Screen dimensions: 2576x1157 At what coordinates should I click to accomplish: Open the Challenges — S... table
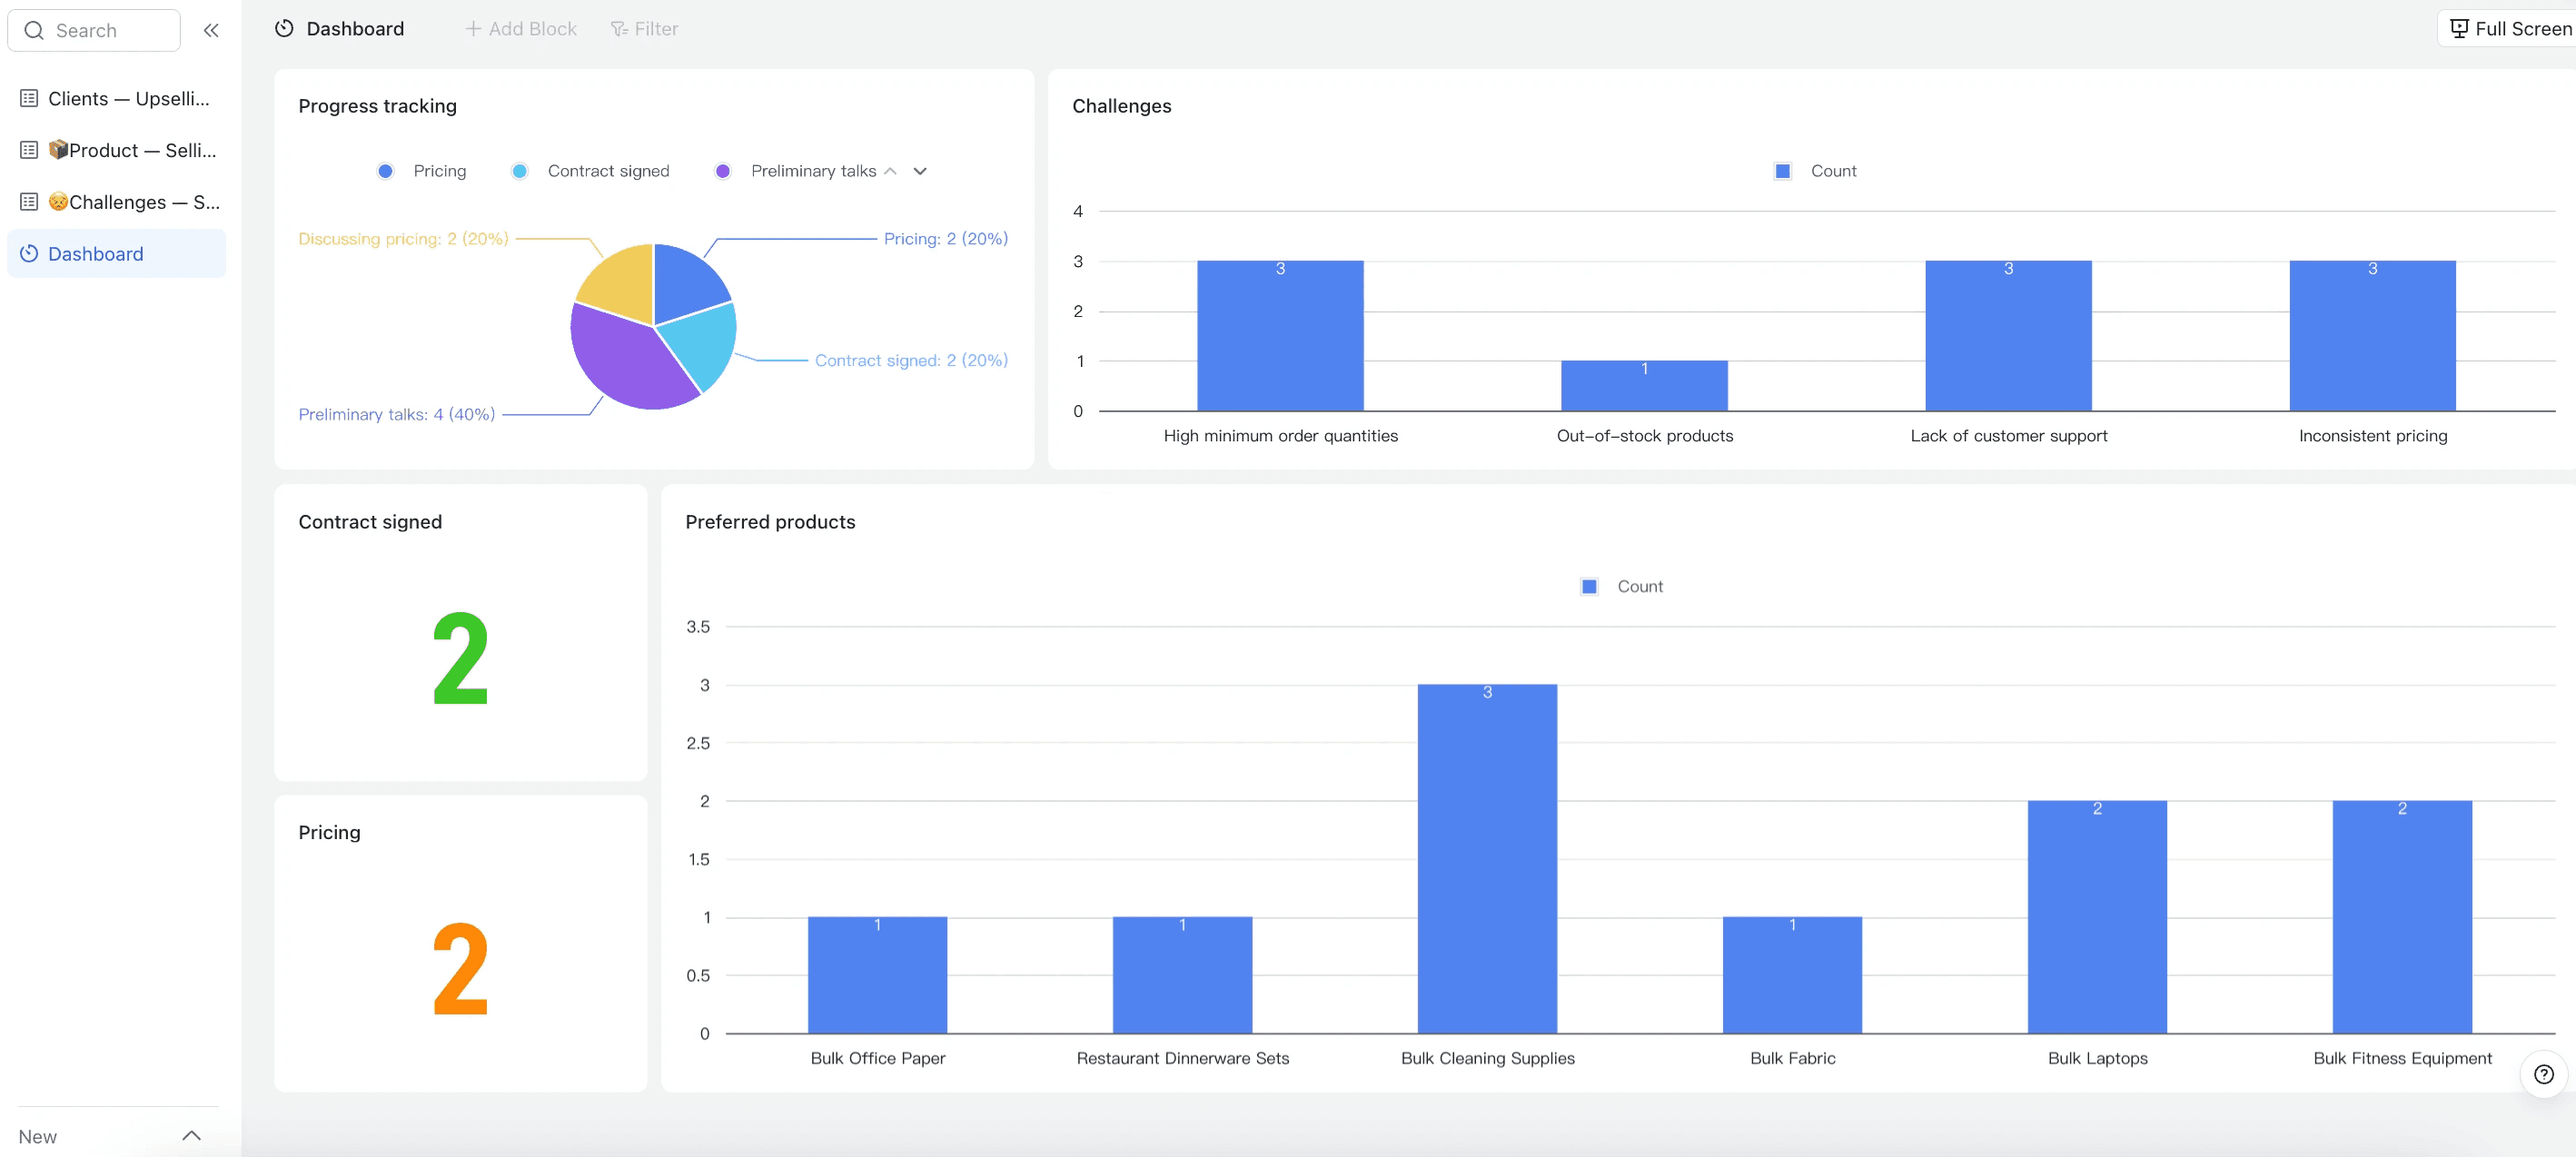pyautogui.click(x=133, y=202)
